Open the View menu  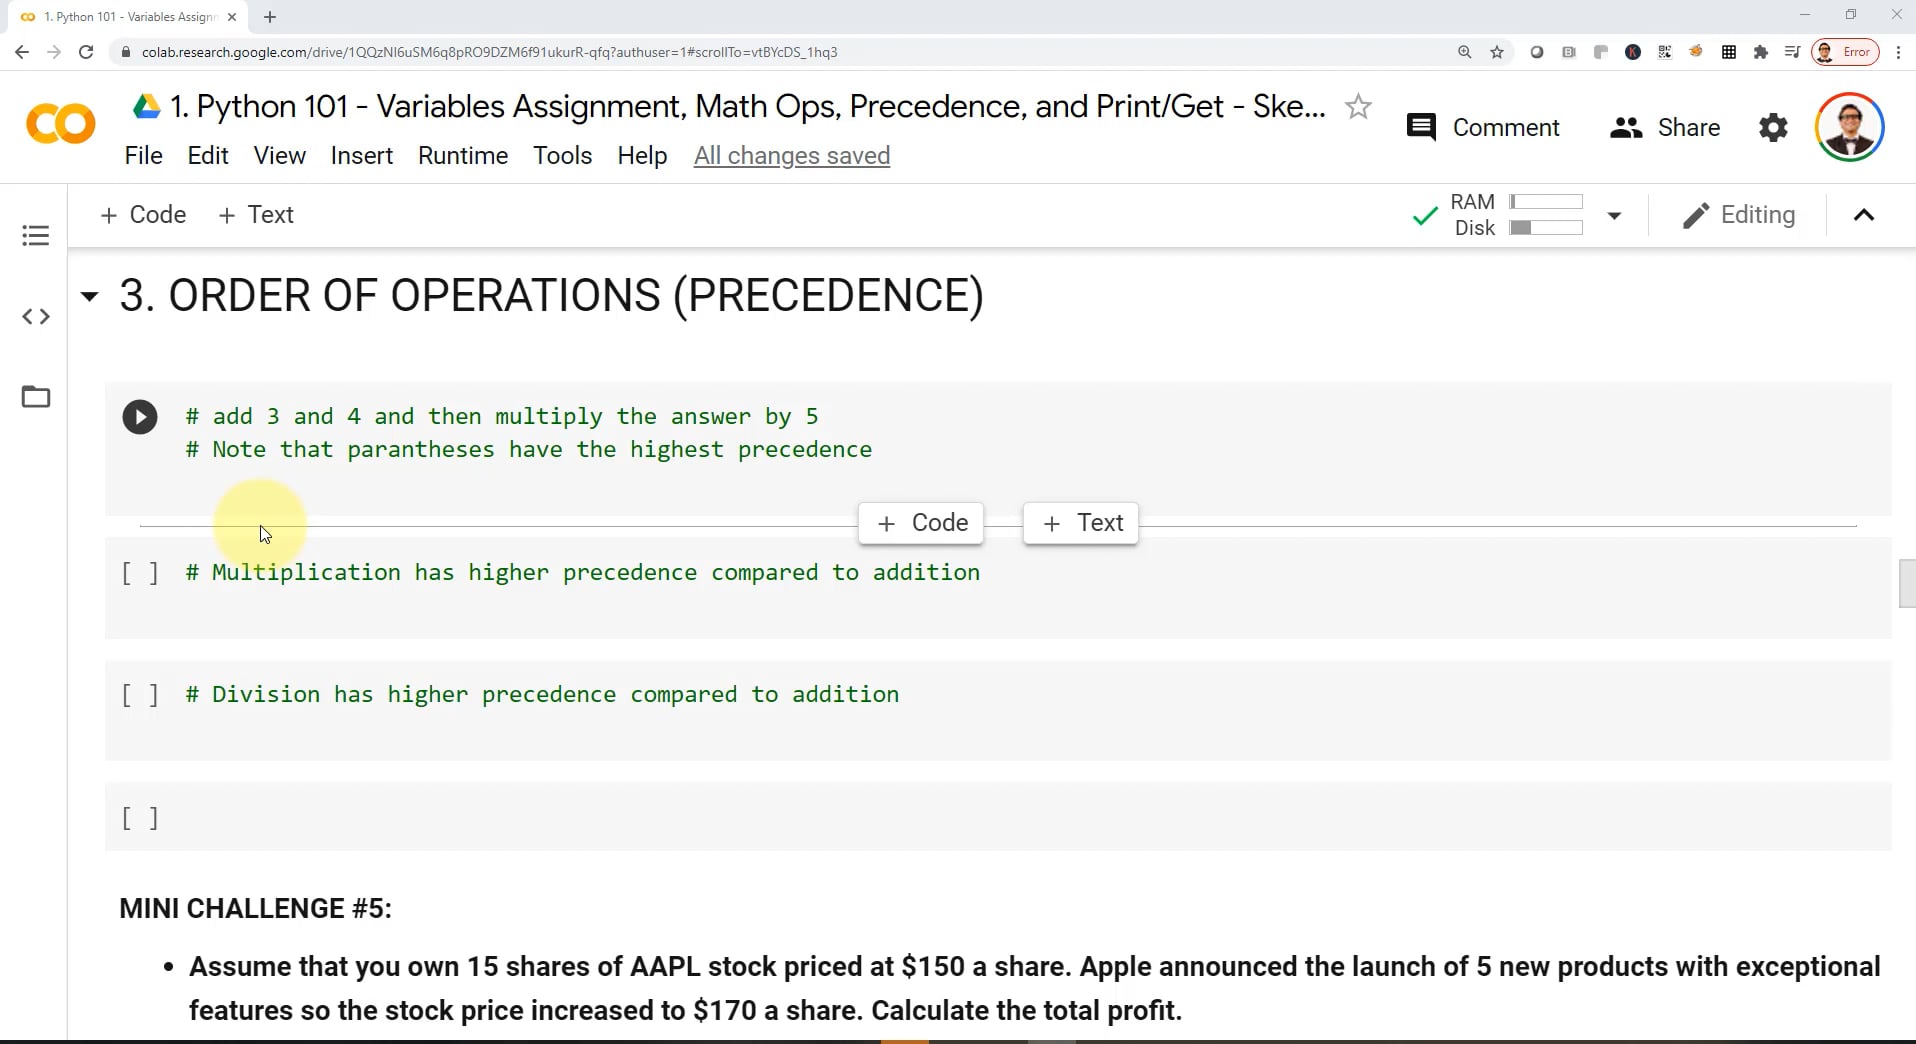point(279,156)
